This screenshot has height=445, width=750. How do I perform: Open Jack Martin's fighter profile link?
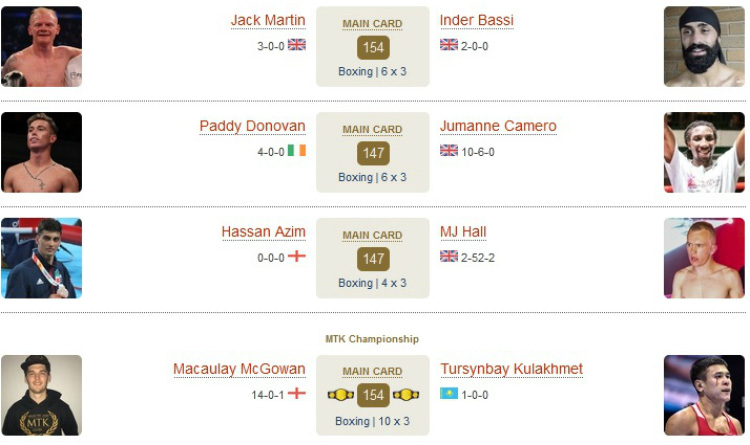point(268,21)
